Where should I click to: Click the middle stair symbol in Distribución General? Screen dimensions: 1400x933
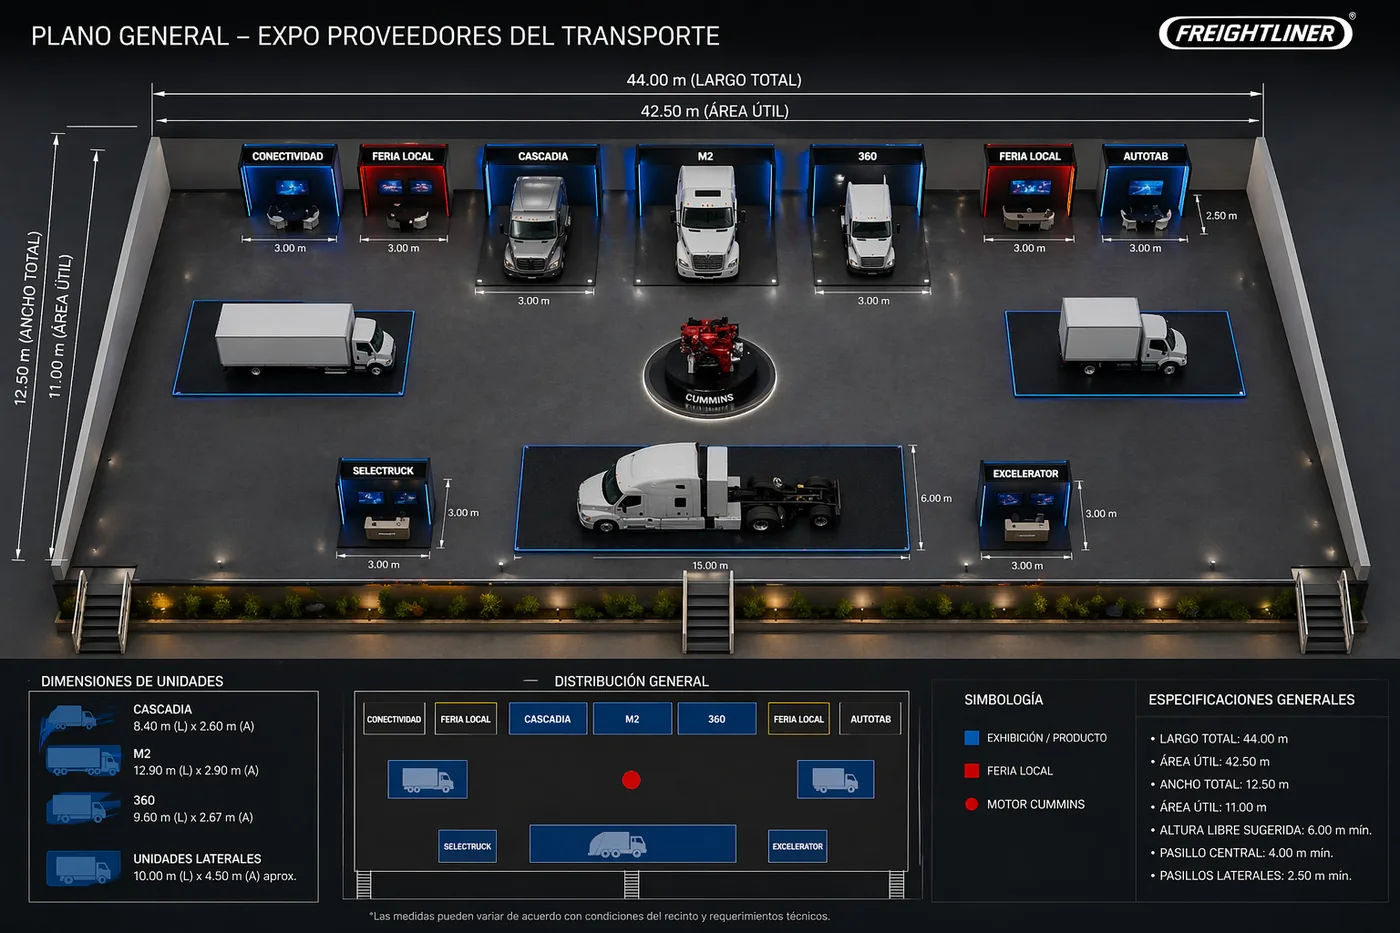(x=631, y=884)
